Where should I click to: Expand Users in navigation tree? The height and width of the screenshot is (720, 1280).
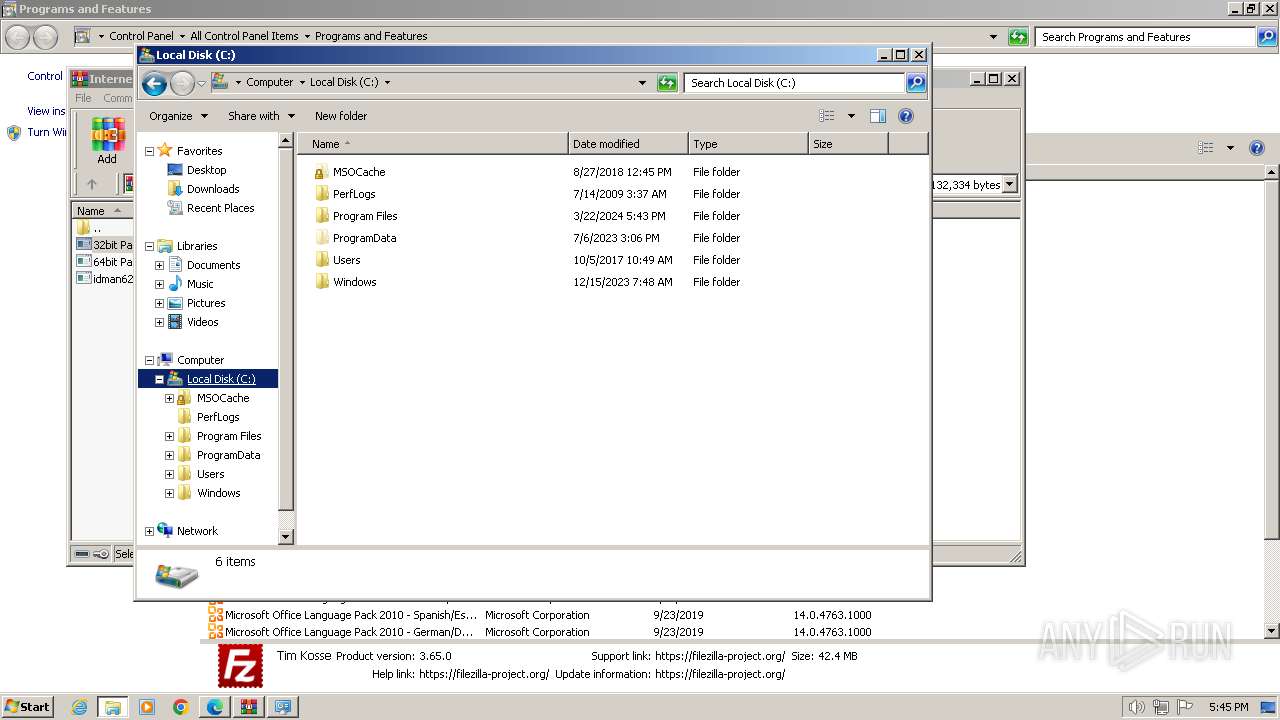click(x=169, y=474)
